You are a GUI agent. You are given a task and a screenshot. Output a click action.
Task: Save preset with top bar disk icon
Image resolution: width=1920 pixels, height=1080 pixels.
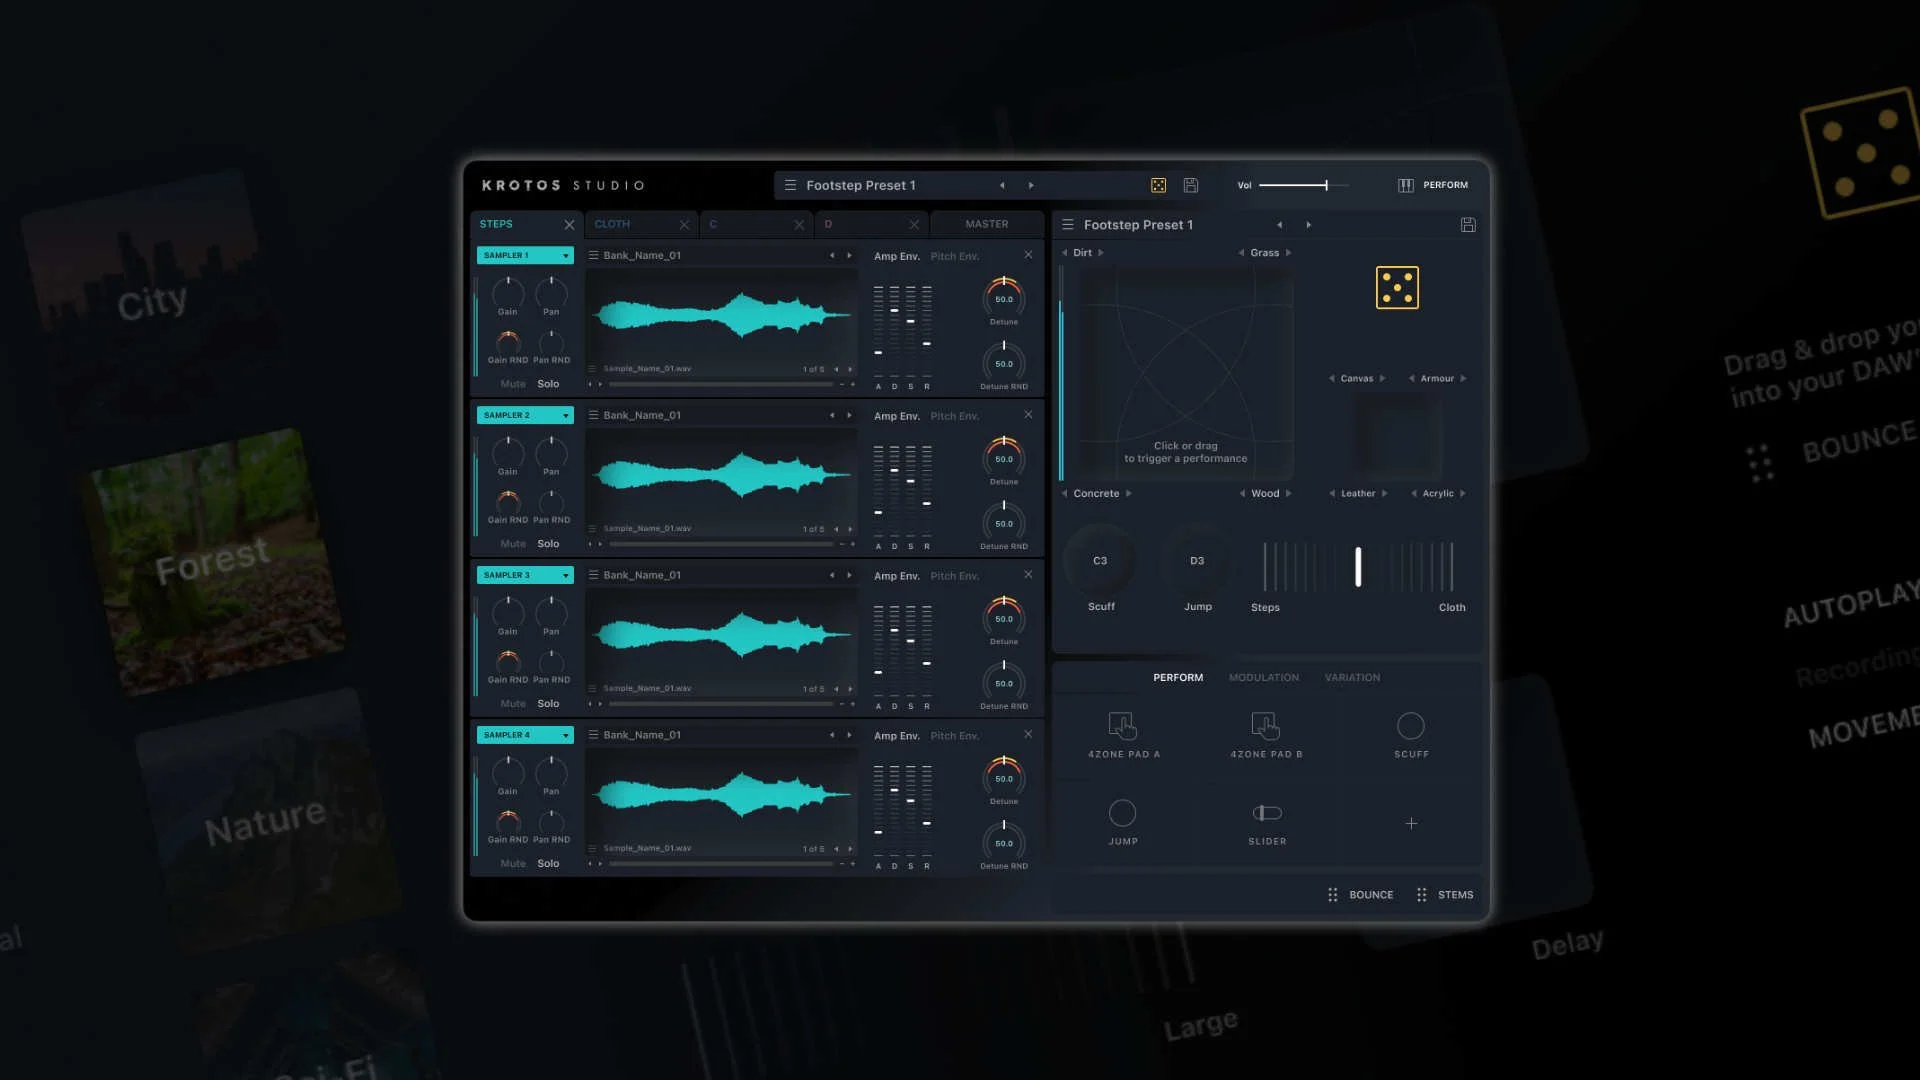[1190, 185]
